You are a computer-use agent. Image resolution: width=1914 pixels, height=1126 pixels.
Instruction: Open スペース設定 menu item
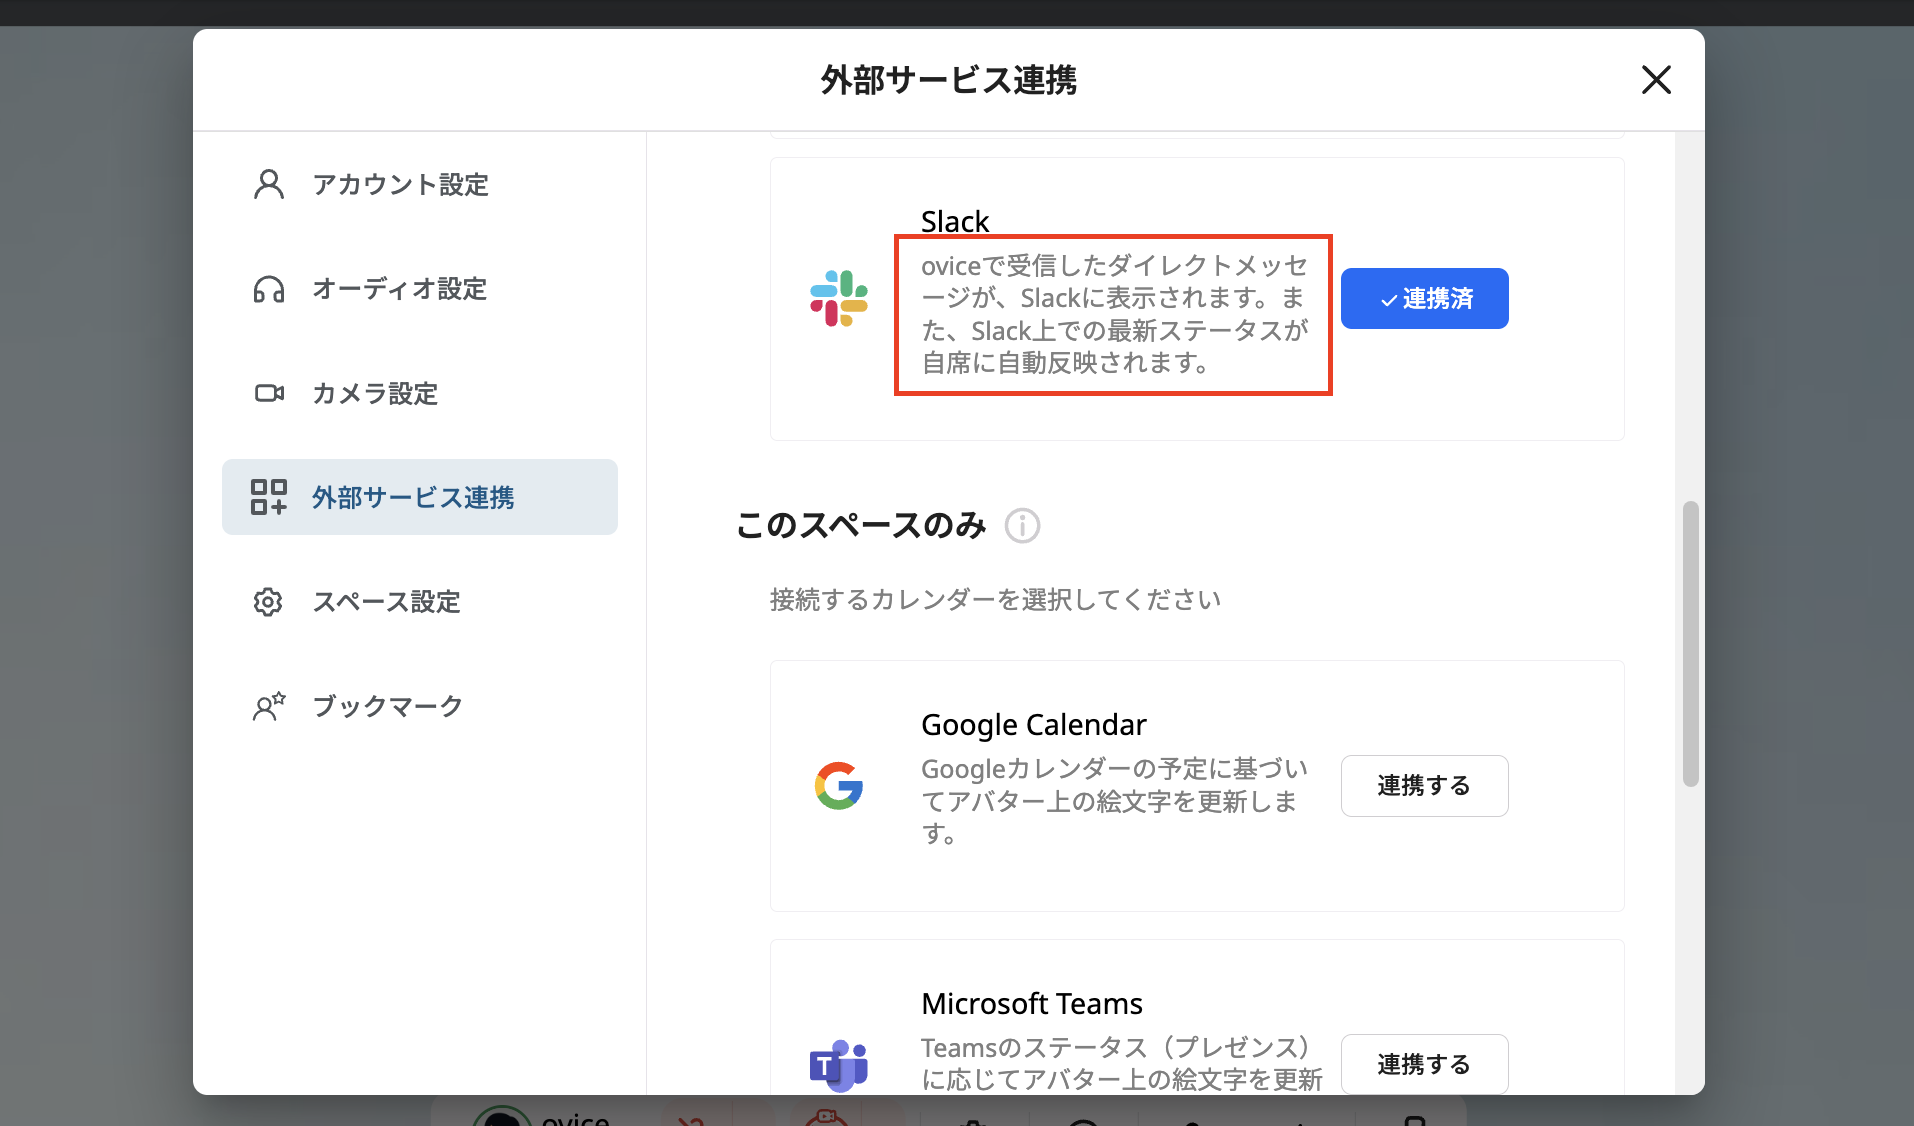(420, 602)
